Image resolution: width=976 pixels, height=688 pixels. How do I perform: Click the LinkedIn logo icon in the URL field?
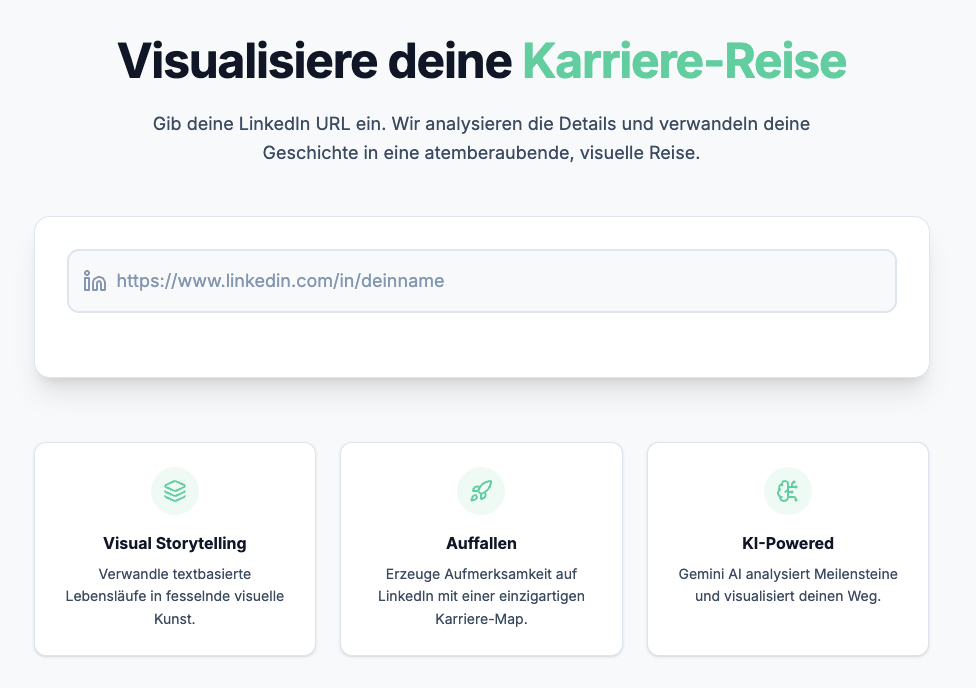point(95,281)
